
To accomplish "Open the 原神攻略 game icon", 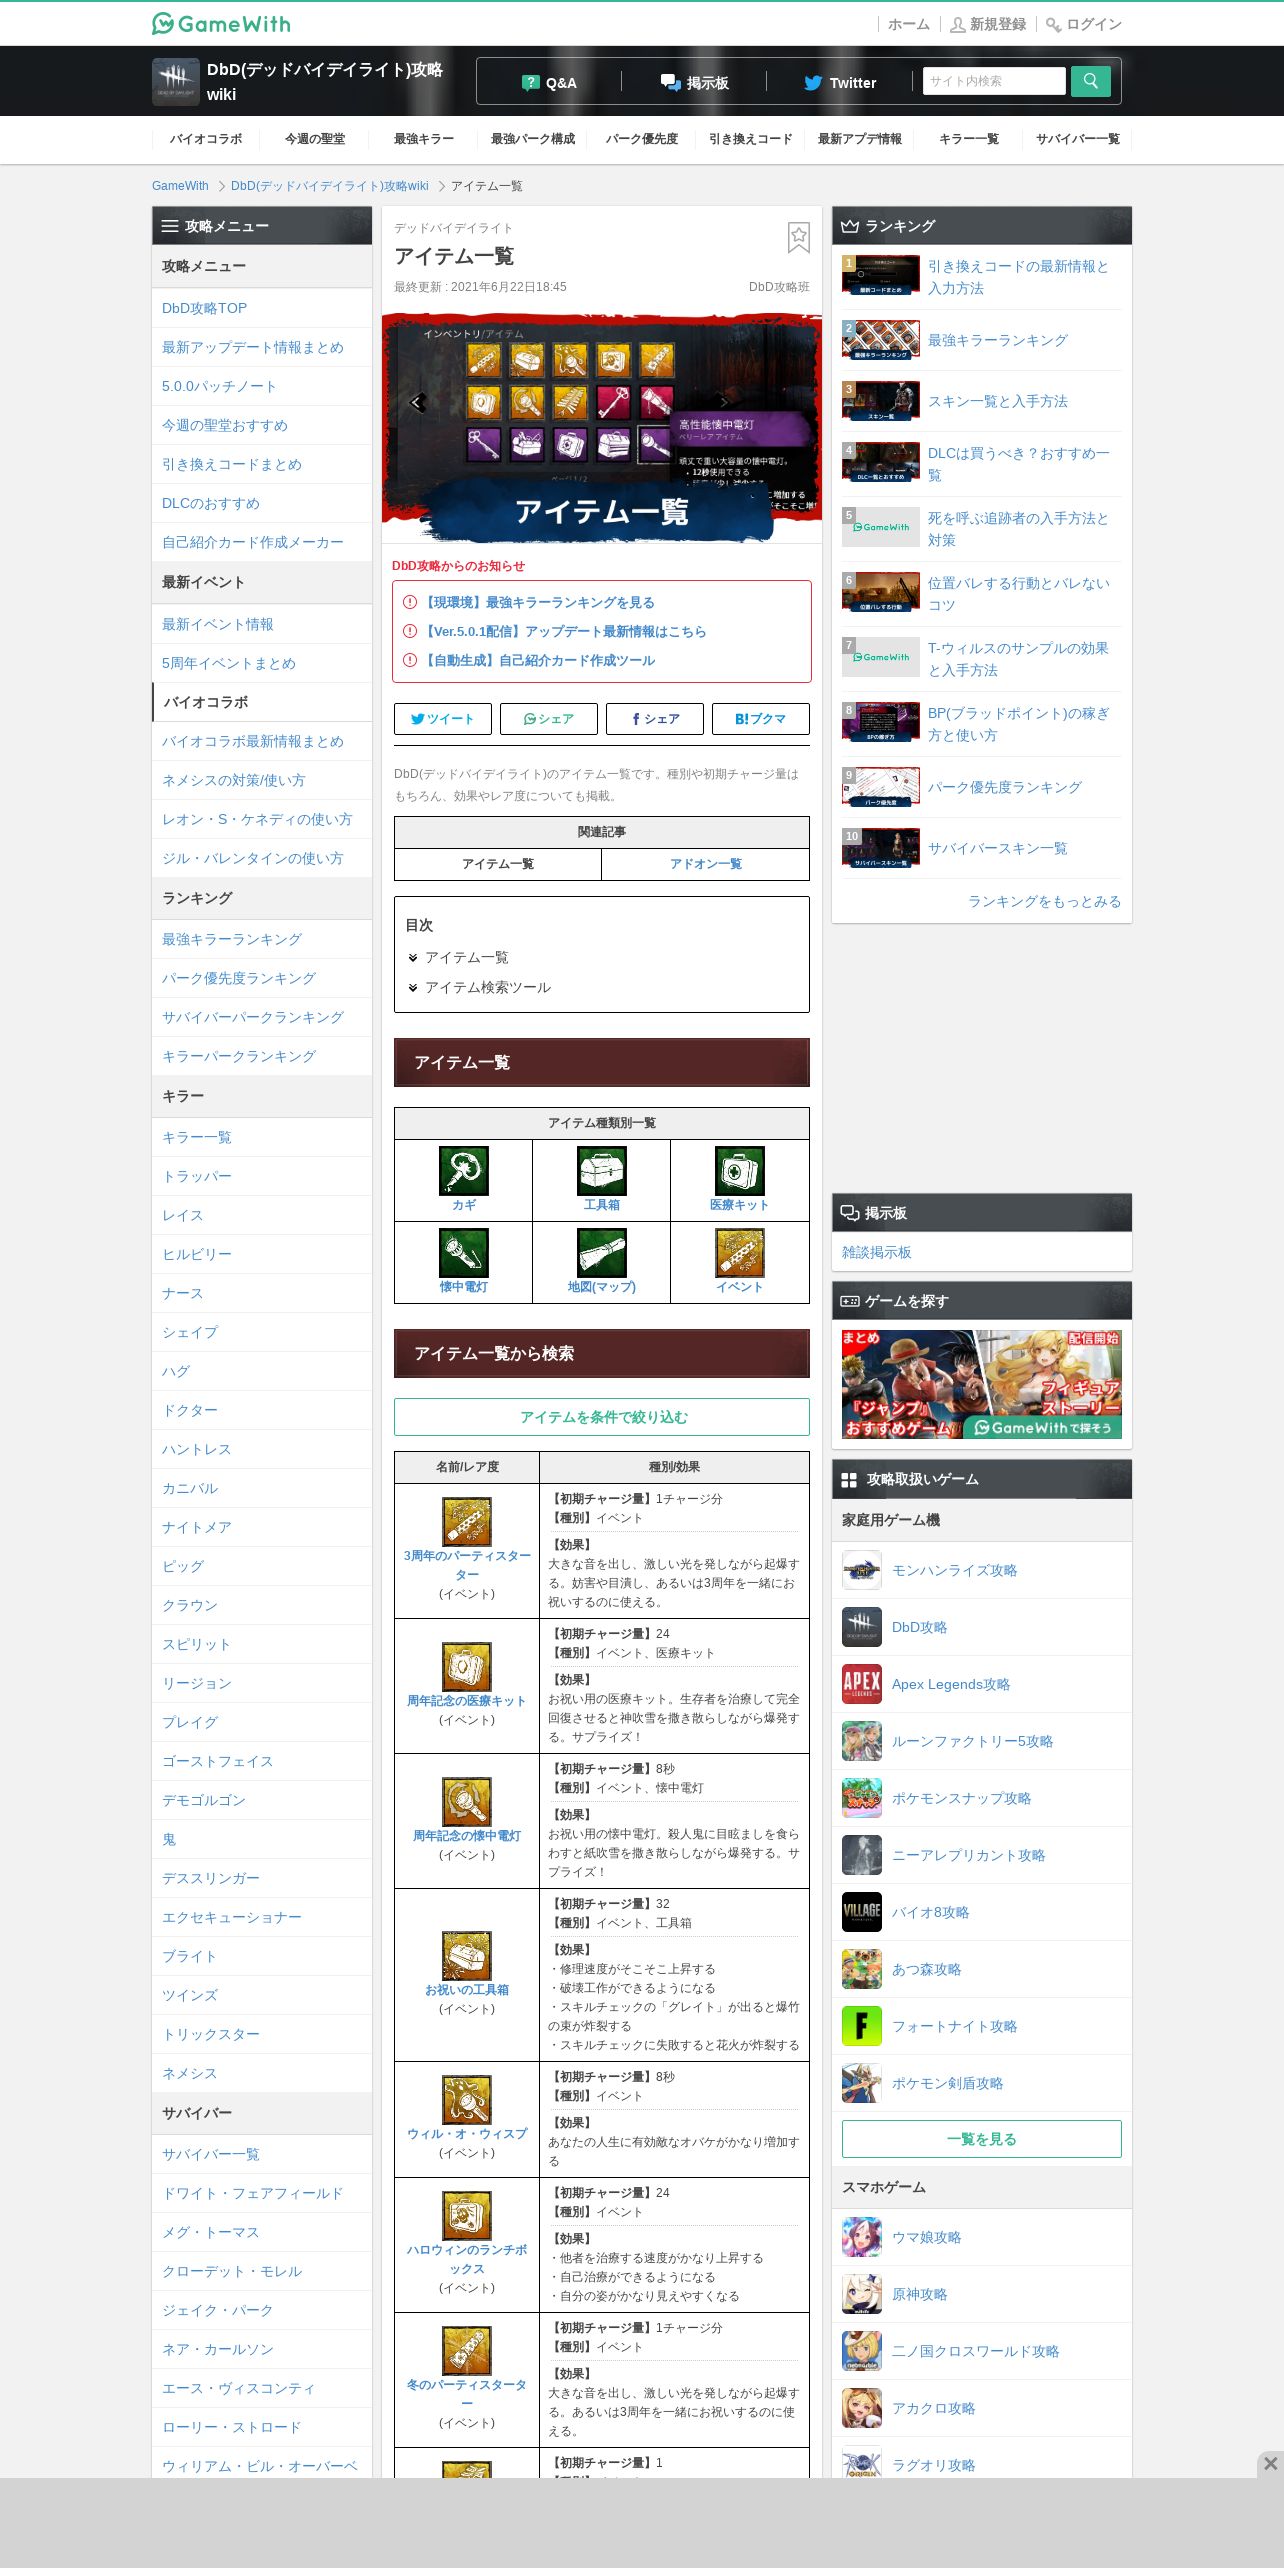I will pyautogui.click(x=862, y=2294).
